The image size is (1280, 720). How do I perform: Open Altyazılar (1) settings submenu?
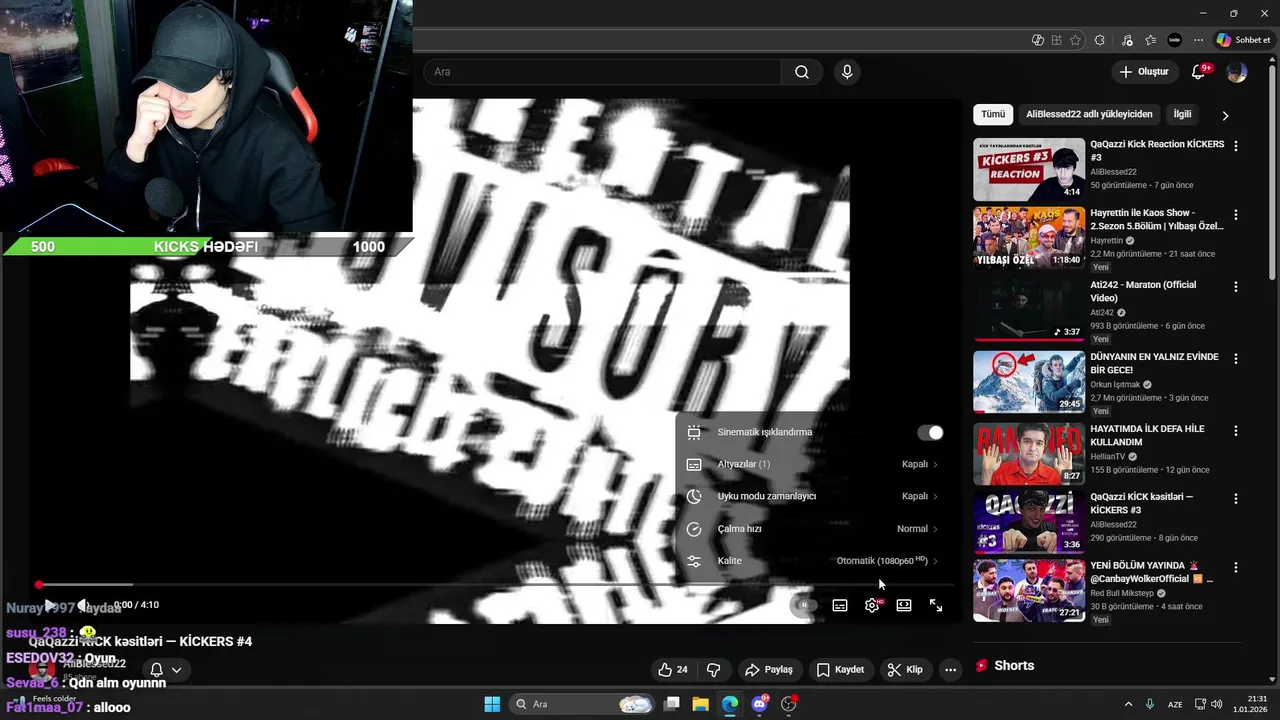[x=812, y=464]
